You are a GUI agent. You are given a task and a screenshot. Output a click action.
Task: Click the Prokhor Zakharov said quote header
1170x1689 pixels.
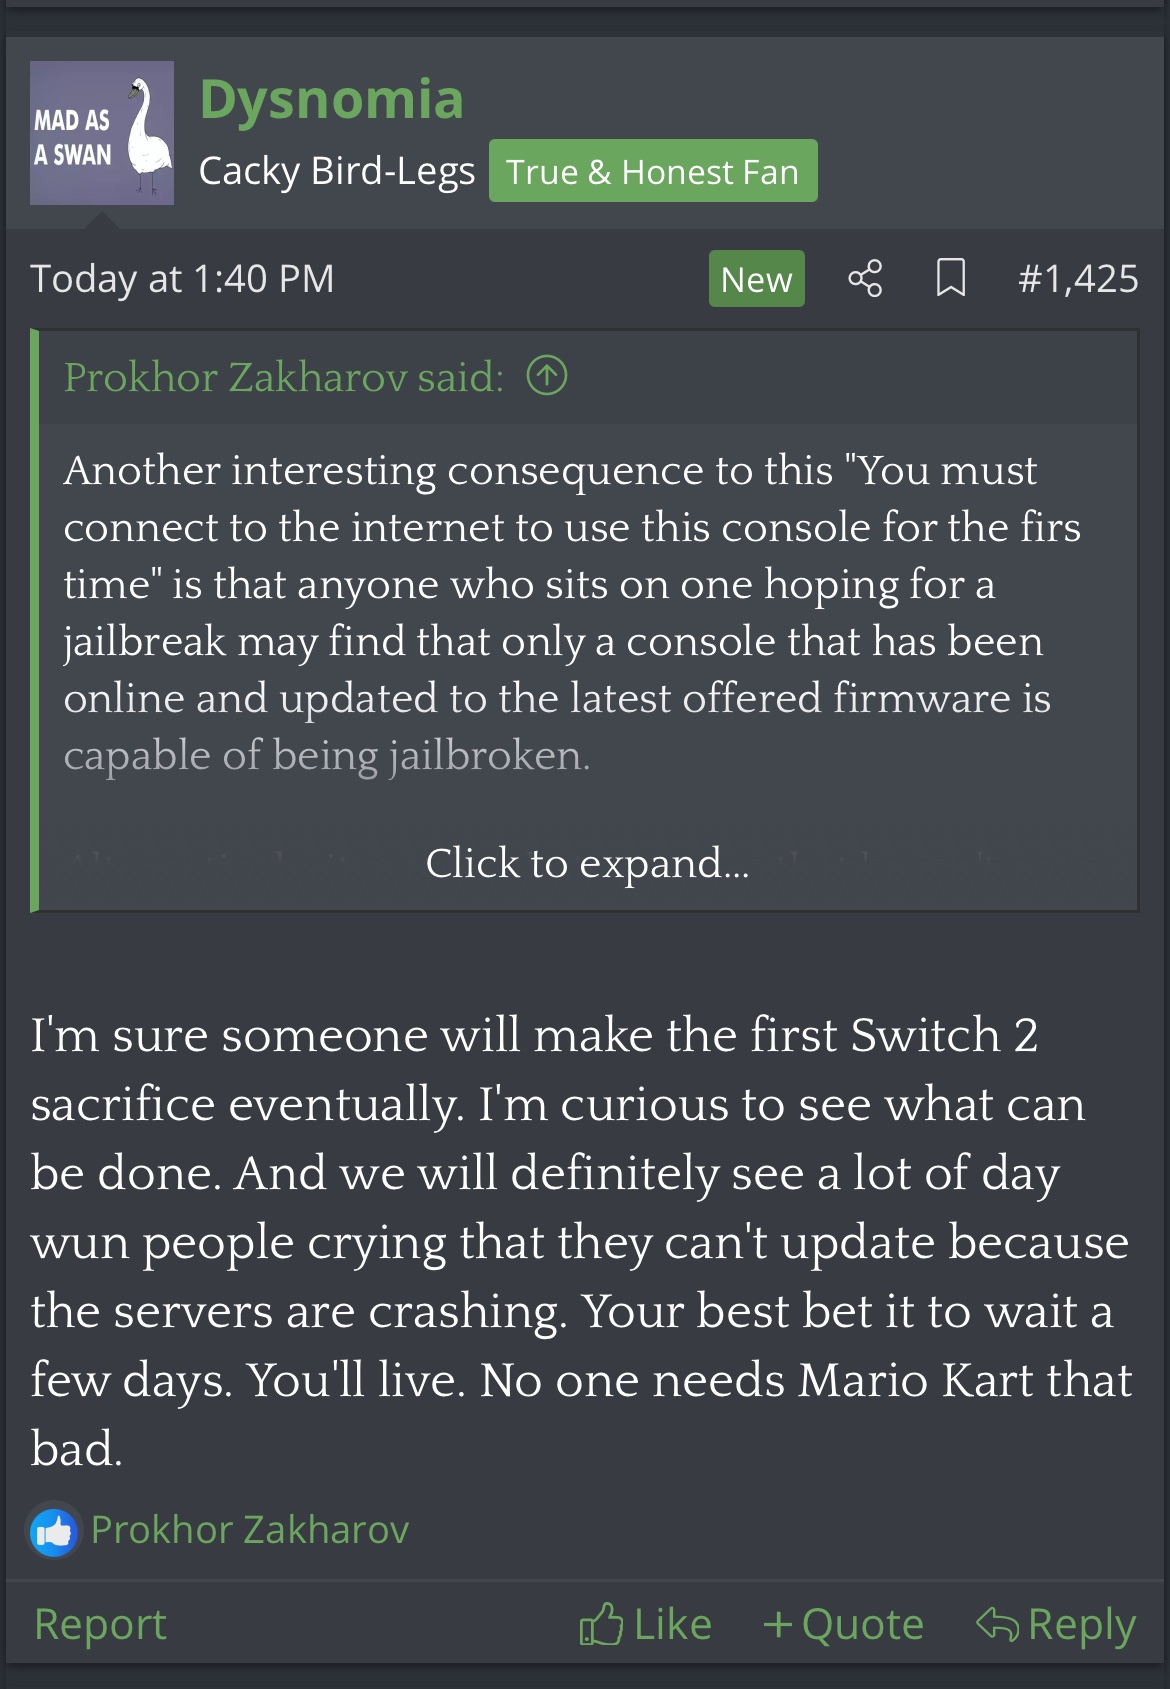[x=284, y=377]
